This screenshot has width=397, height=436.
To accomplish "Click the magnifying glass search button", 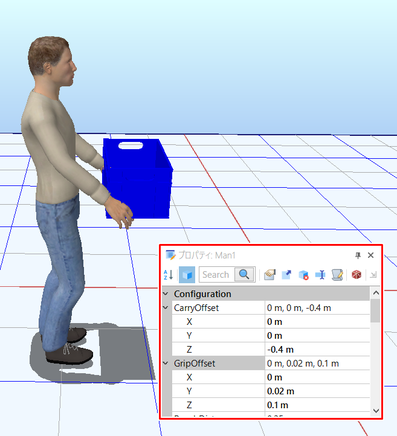I will pyautogui.click(x=244, y=275).
